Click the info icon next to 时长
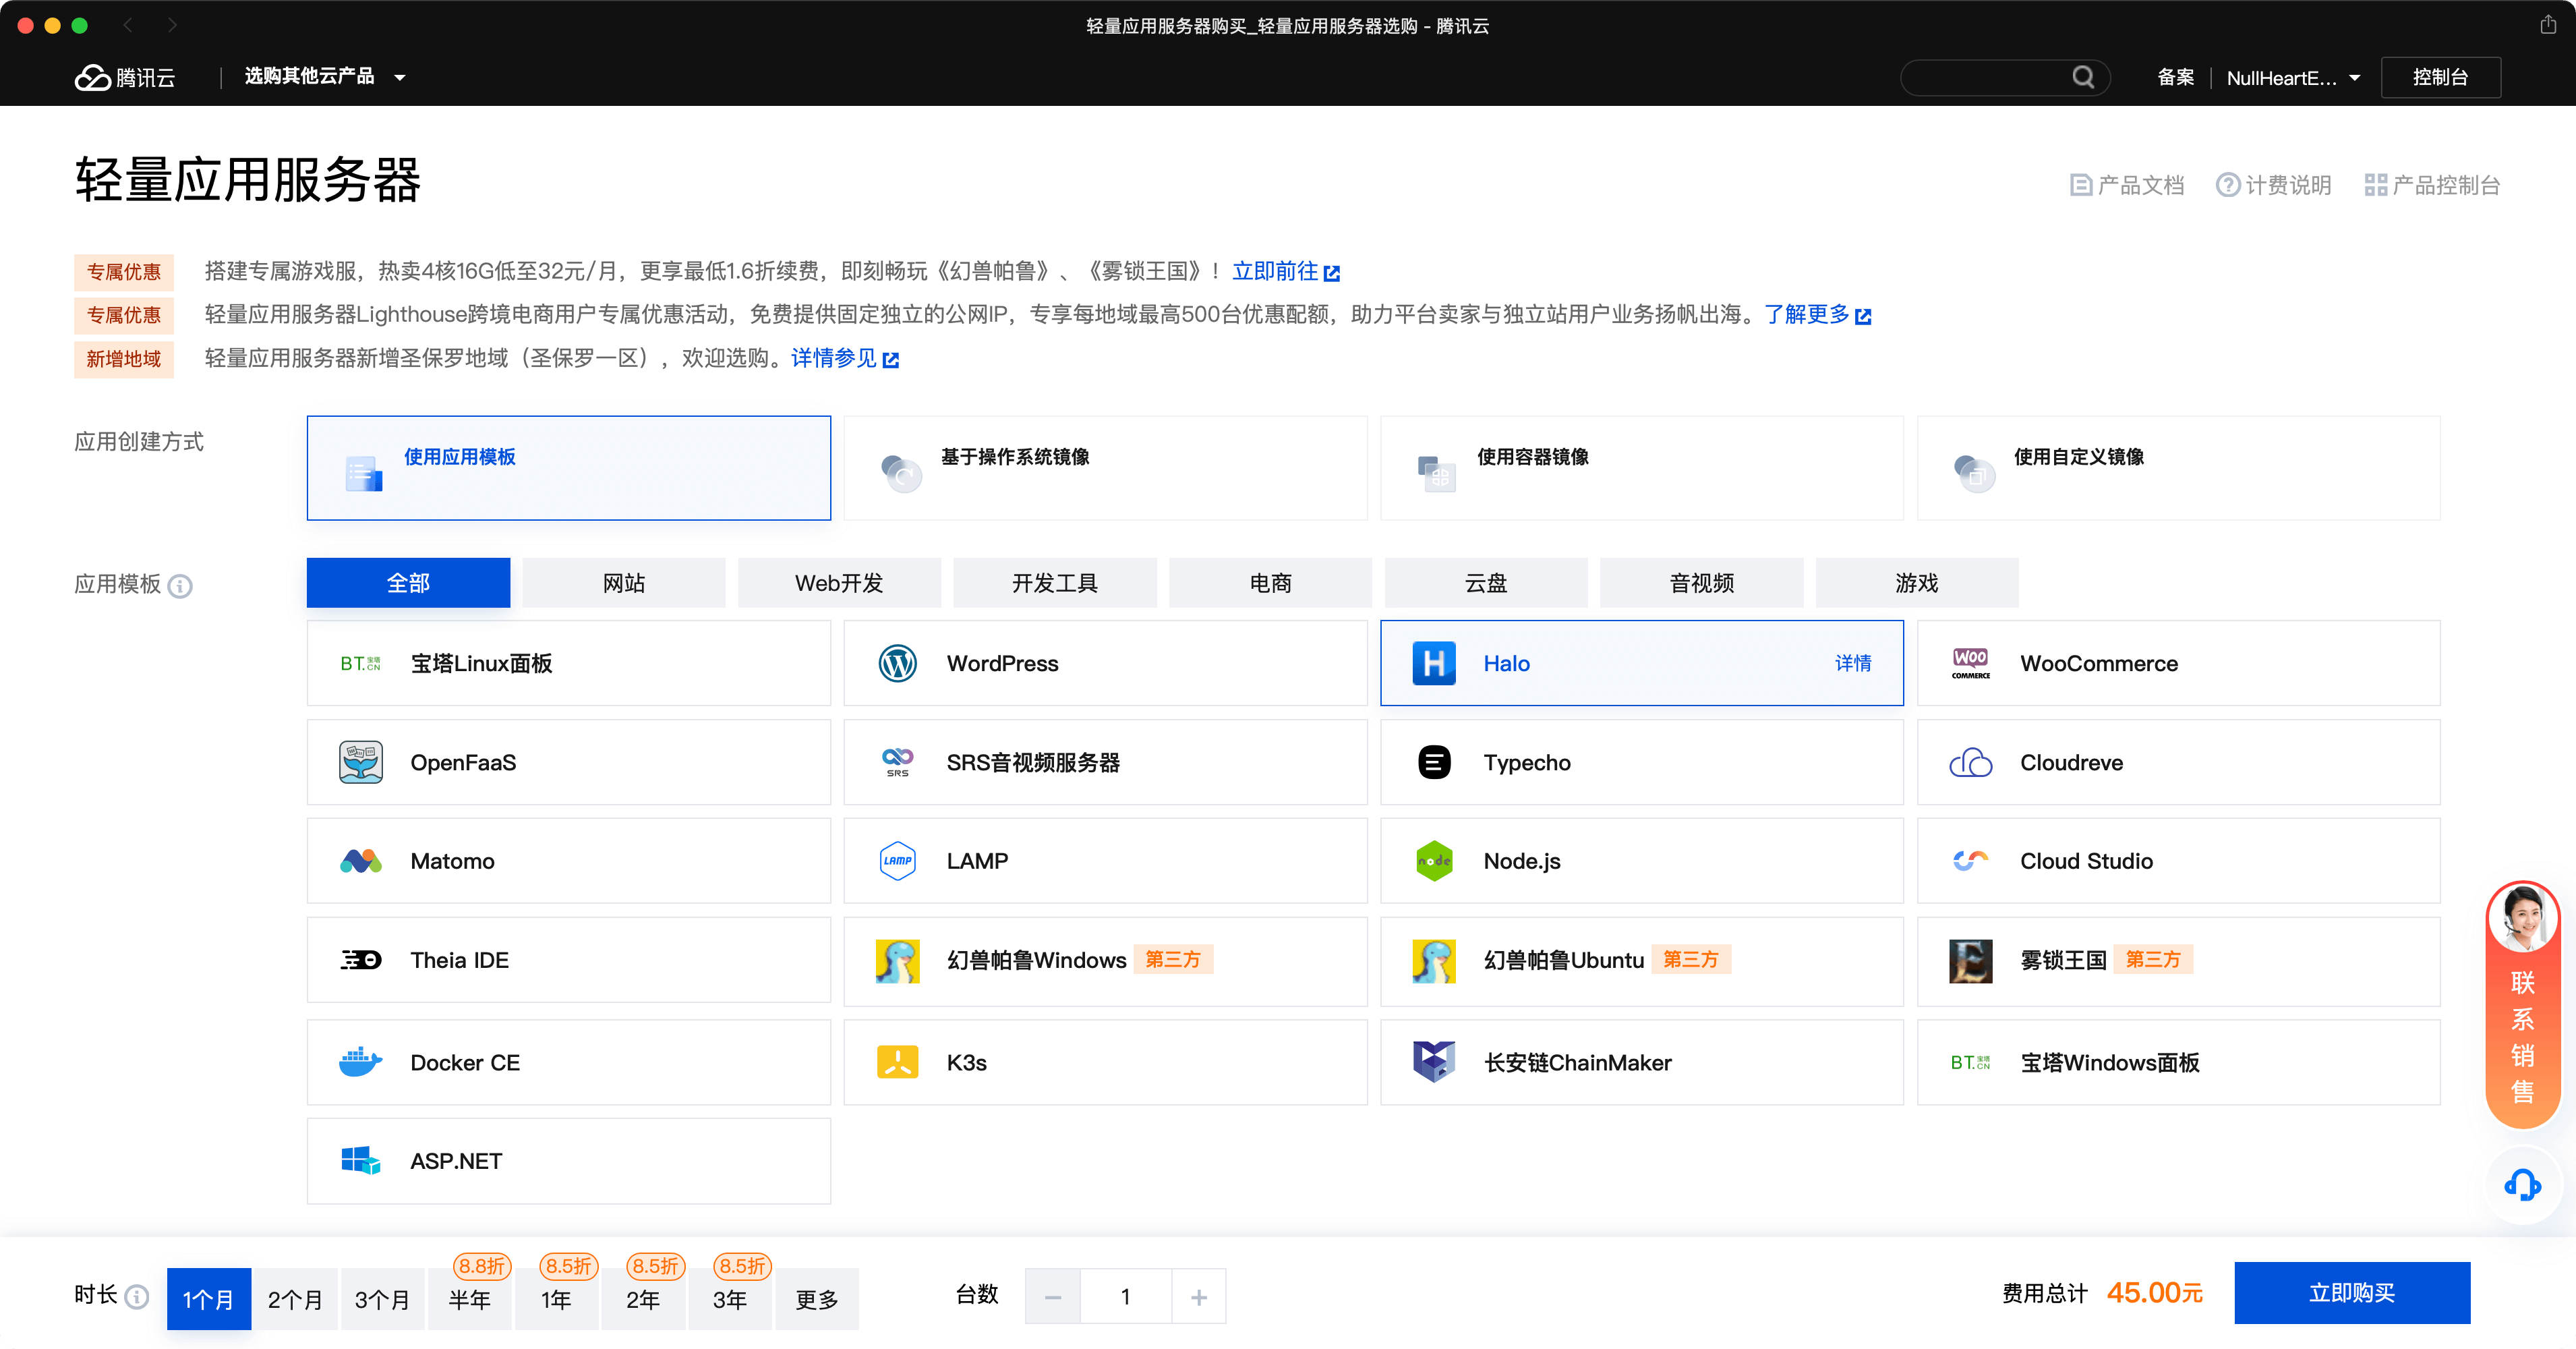 (137, 1297)
